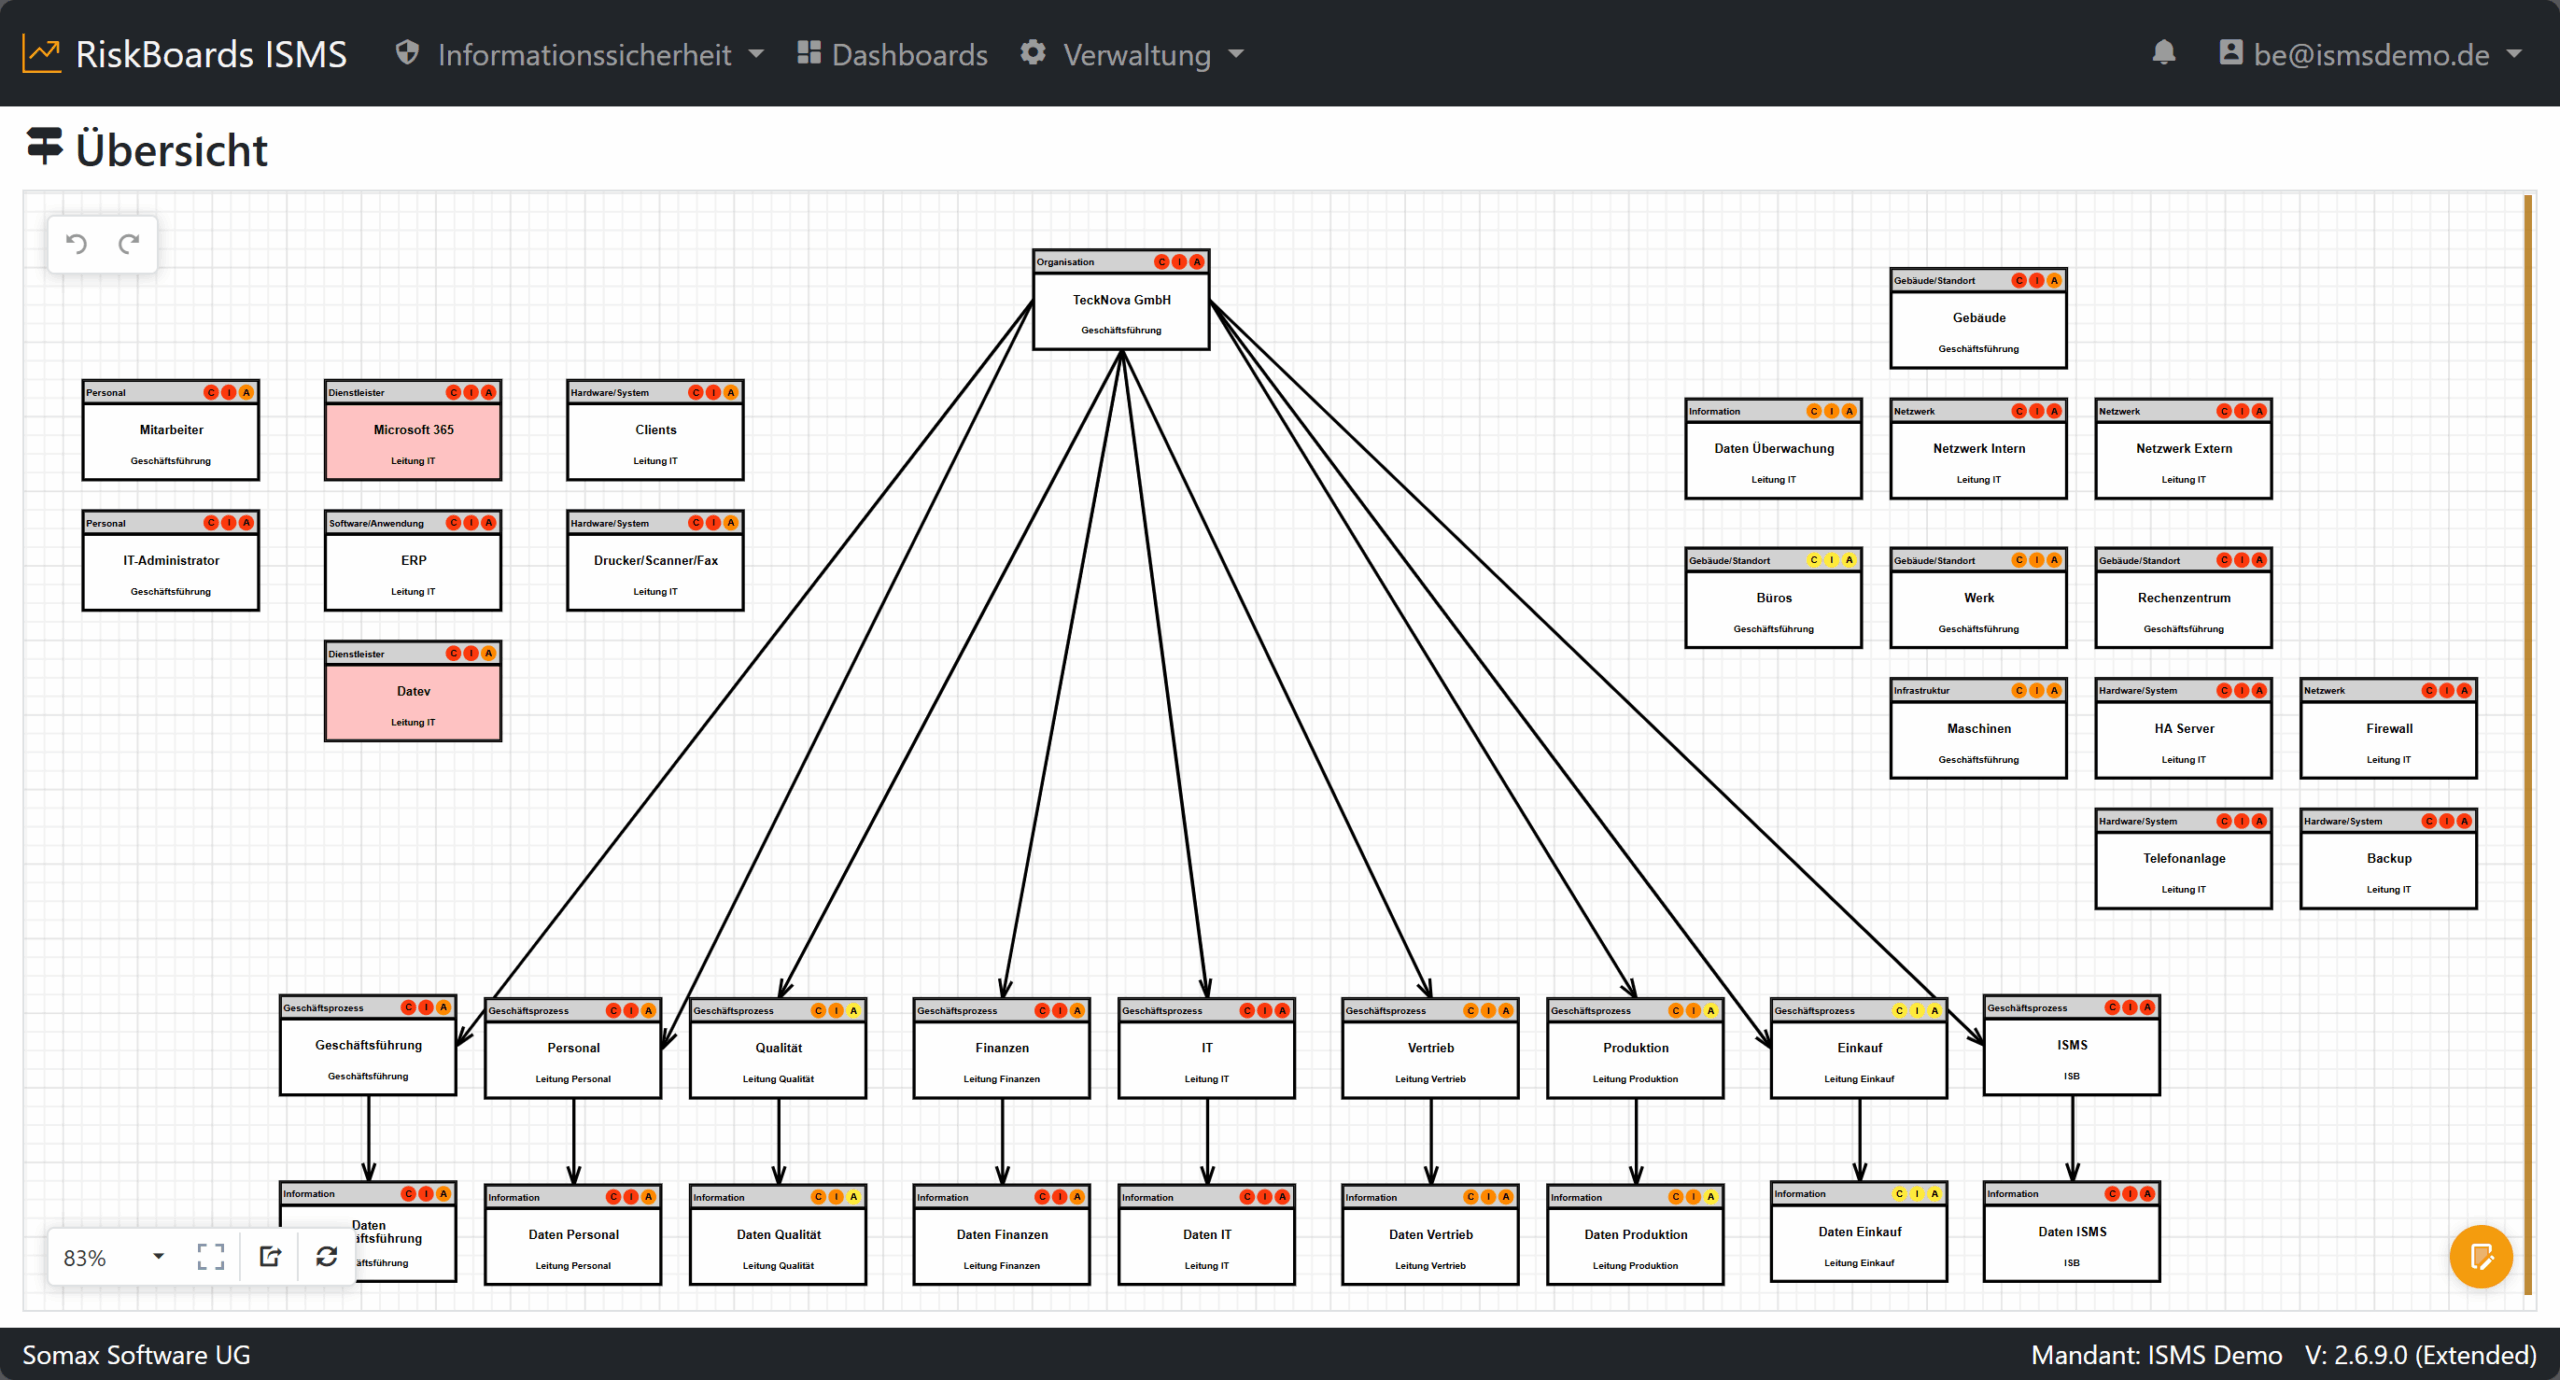Select the Daten ISMS information node
This screenshot has height=1380, width=2560.
point(2072,1232)
